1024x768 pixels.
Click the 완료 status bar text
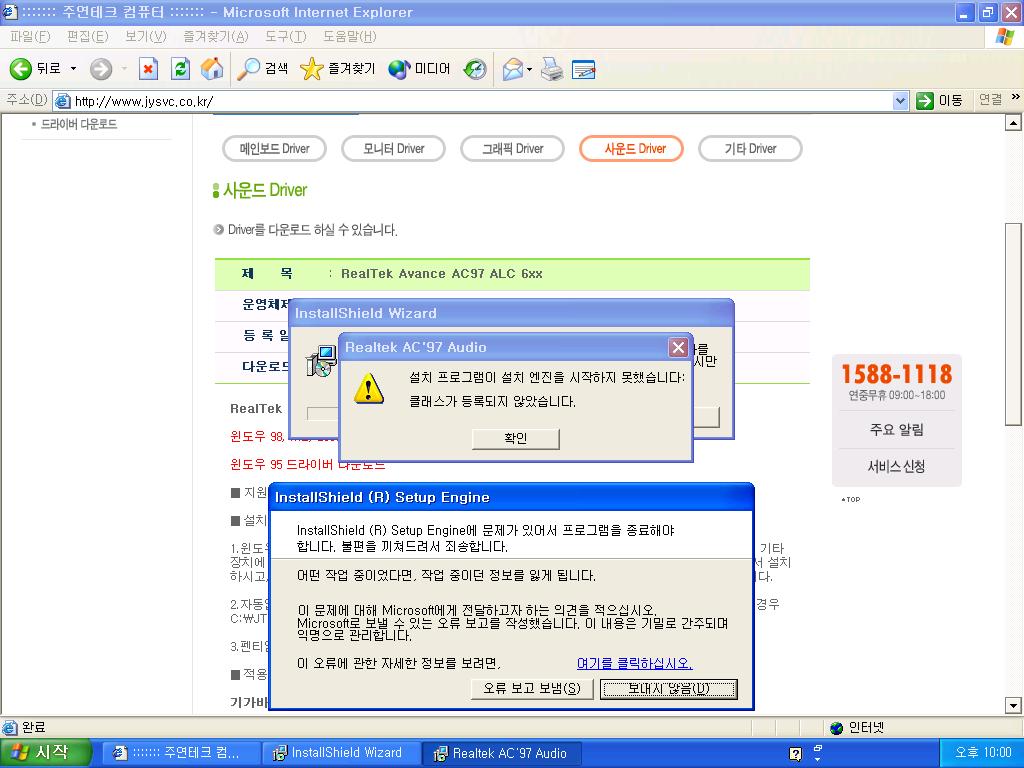tap(34, 728)
